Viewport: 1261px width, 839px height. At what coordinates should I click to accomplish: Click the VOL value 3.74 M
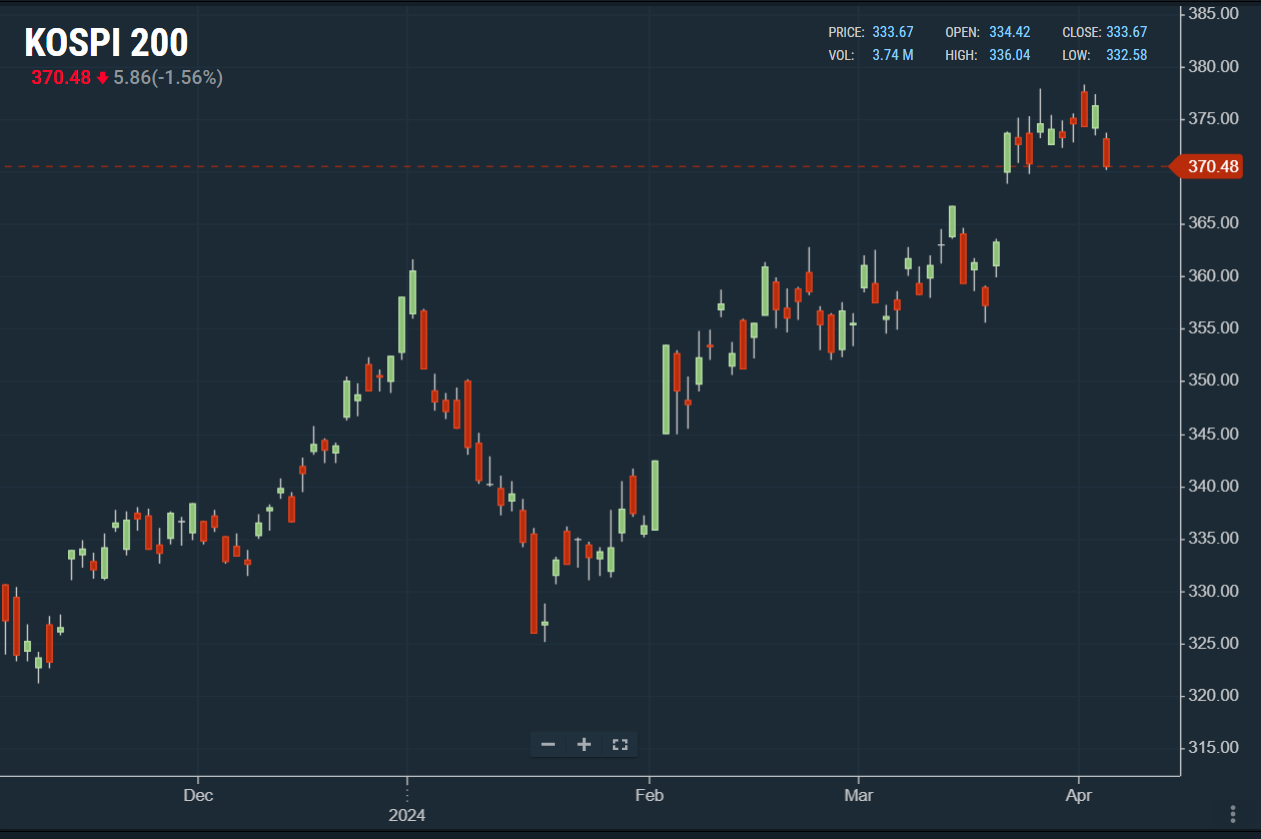(x=893, y=55)
